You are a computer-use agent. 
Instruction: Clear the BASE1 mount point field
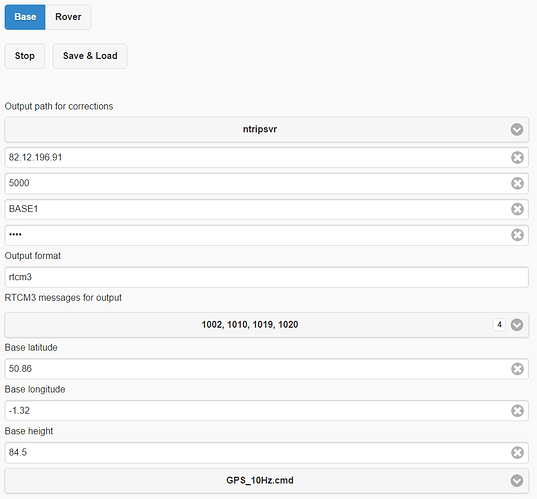517,209
